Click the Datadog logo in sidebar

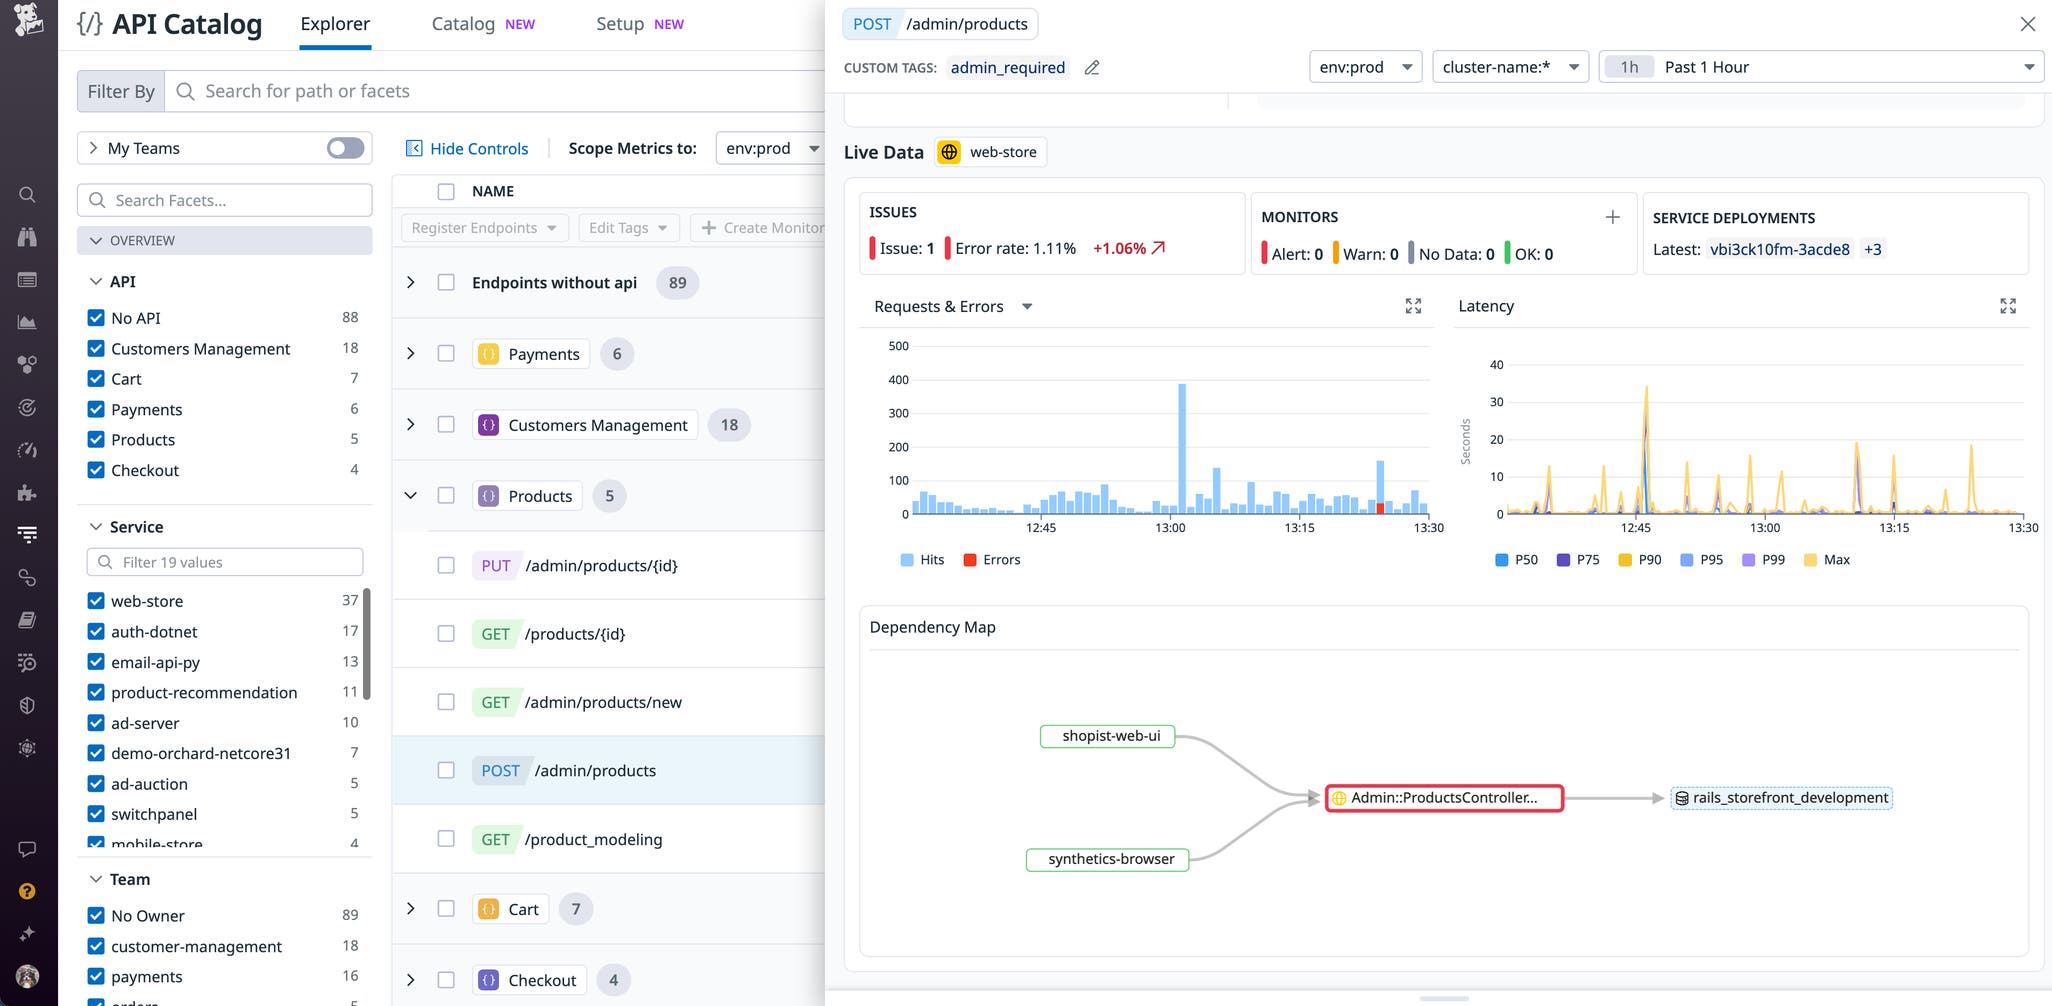[28, 19]
